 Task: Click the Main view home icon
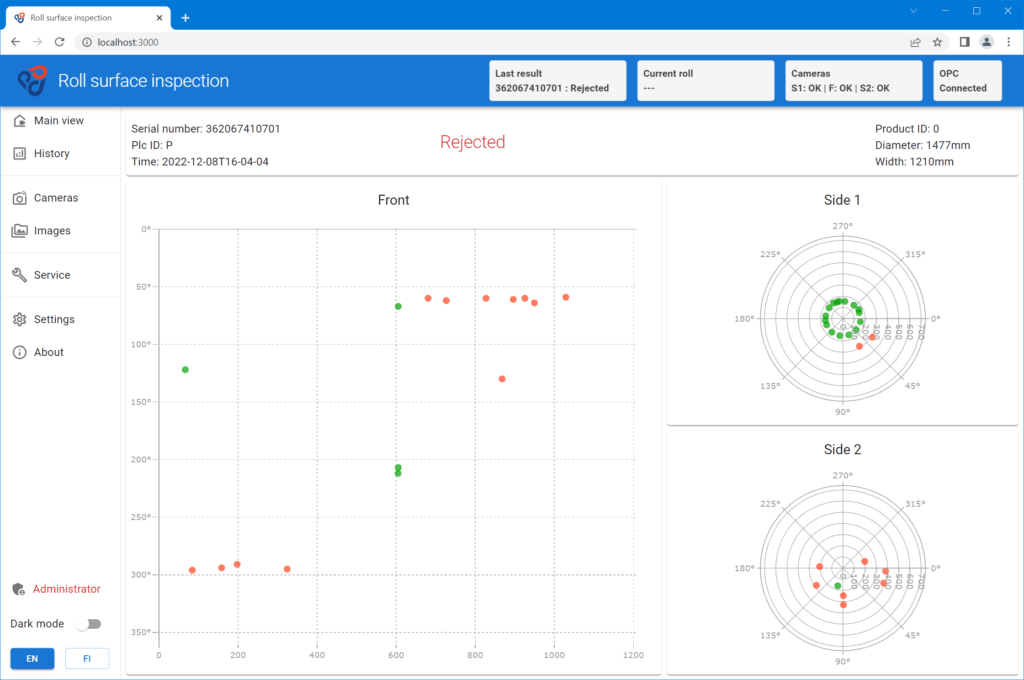coord(20,121)
